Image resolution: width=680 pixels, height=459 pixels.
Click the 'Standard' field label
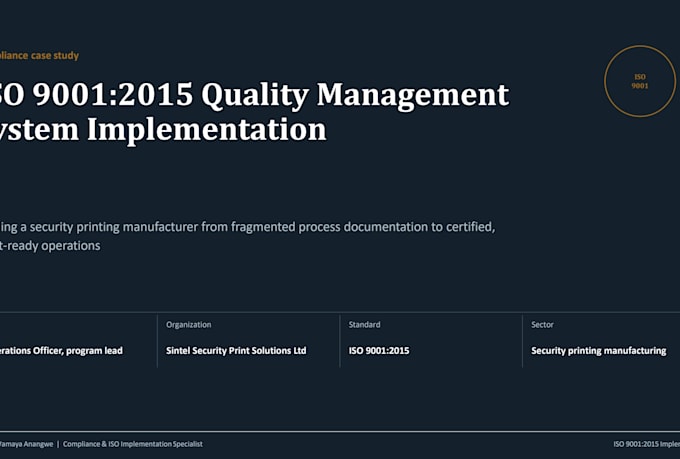[364, 325]
